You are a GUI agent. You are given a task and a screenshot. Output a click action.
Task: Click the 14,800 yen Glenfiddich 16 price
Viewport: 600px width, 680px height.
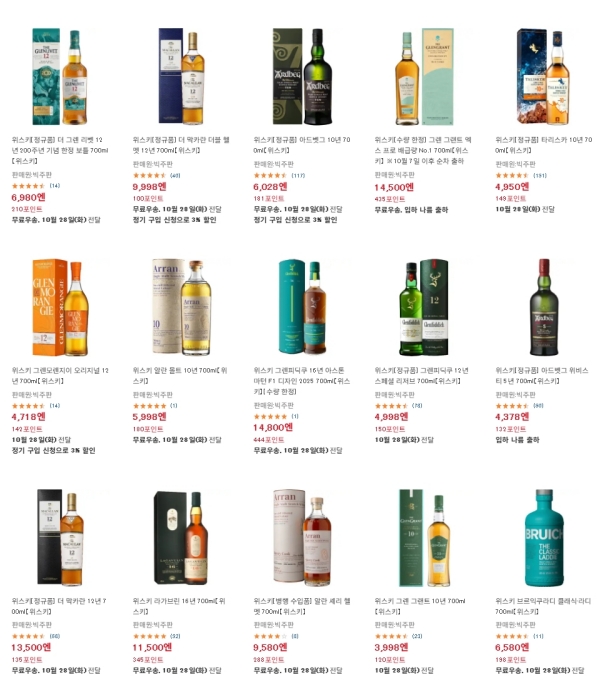[x=273, y=428]
